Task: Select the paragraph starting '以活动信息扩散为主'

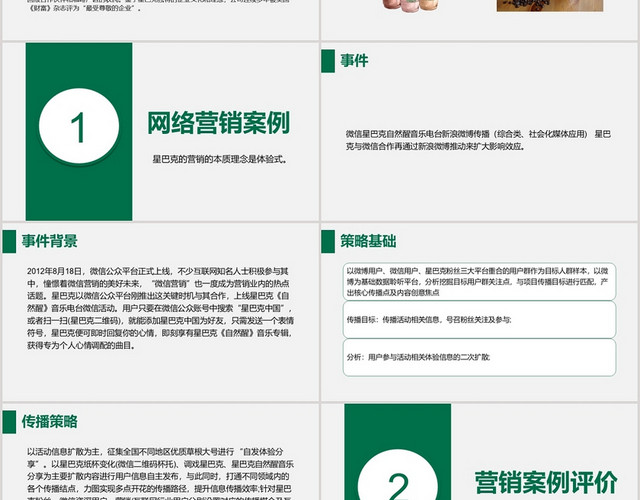Action: tap(160, 473)
